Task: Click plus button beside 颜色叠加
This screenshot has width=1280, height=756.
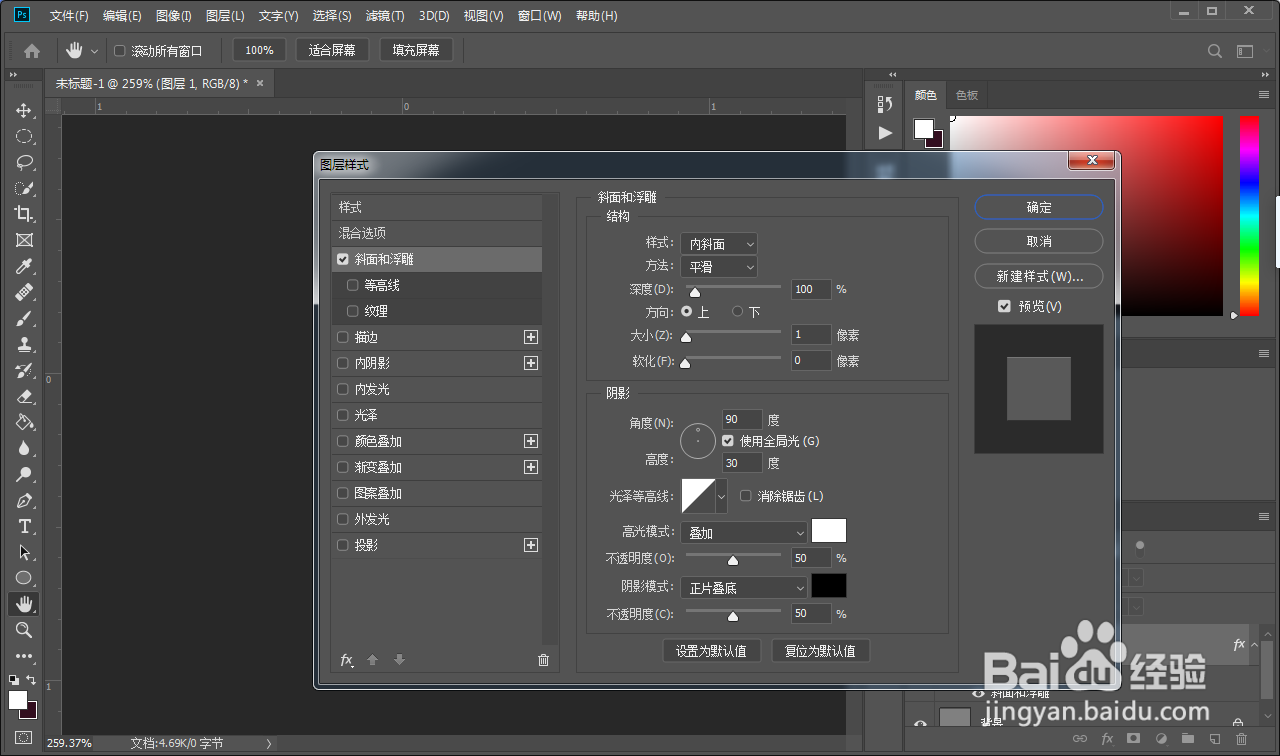Action: [x=531, y=441]
